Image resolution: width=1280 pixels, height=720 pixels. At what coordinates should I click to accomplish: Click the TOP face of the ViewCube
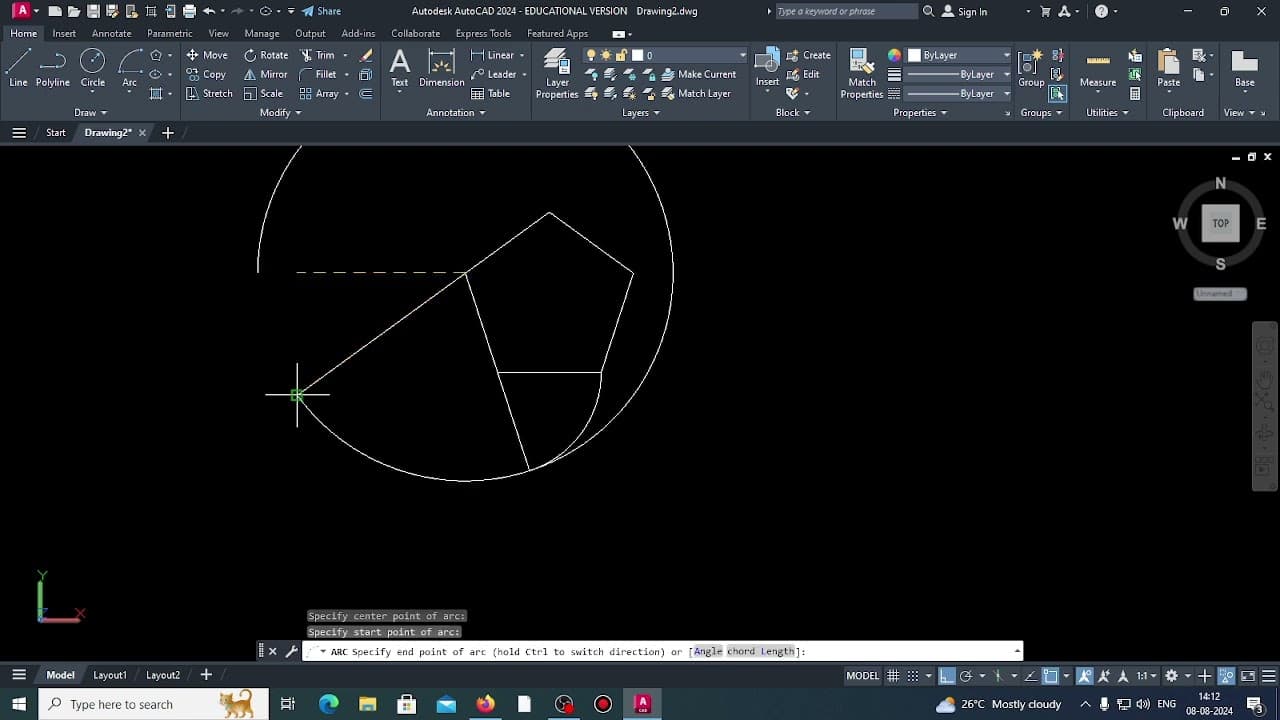tap(1220, 223)
